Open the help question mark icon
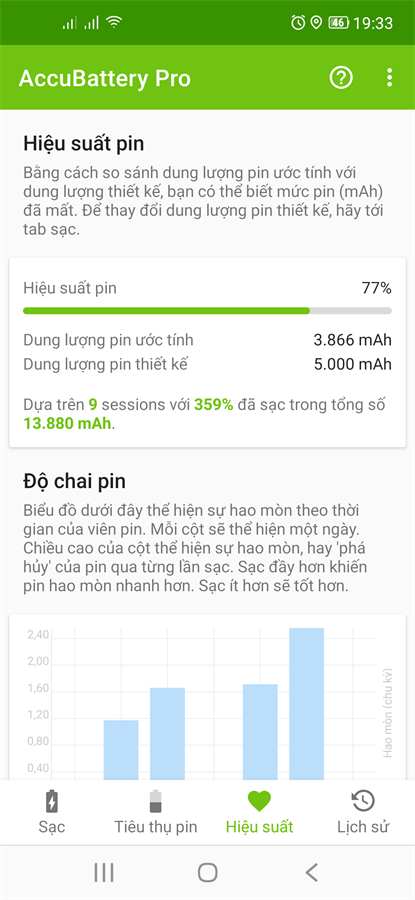Screen dimensions: 415x900 [x=341, y=77]
